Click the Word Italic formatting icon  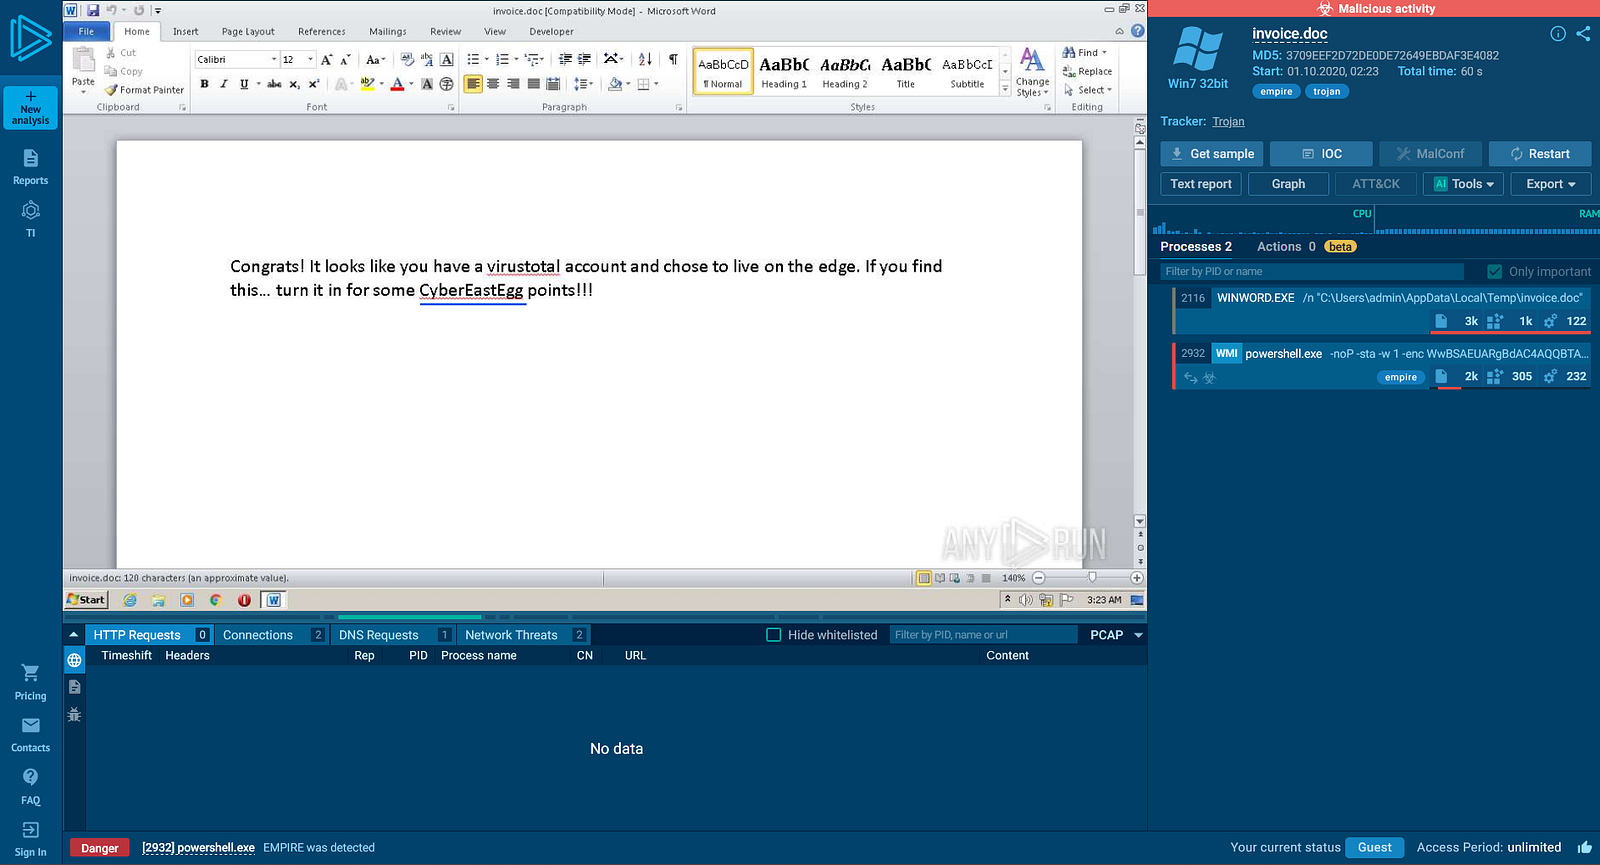(x=224, y=84)
